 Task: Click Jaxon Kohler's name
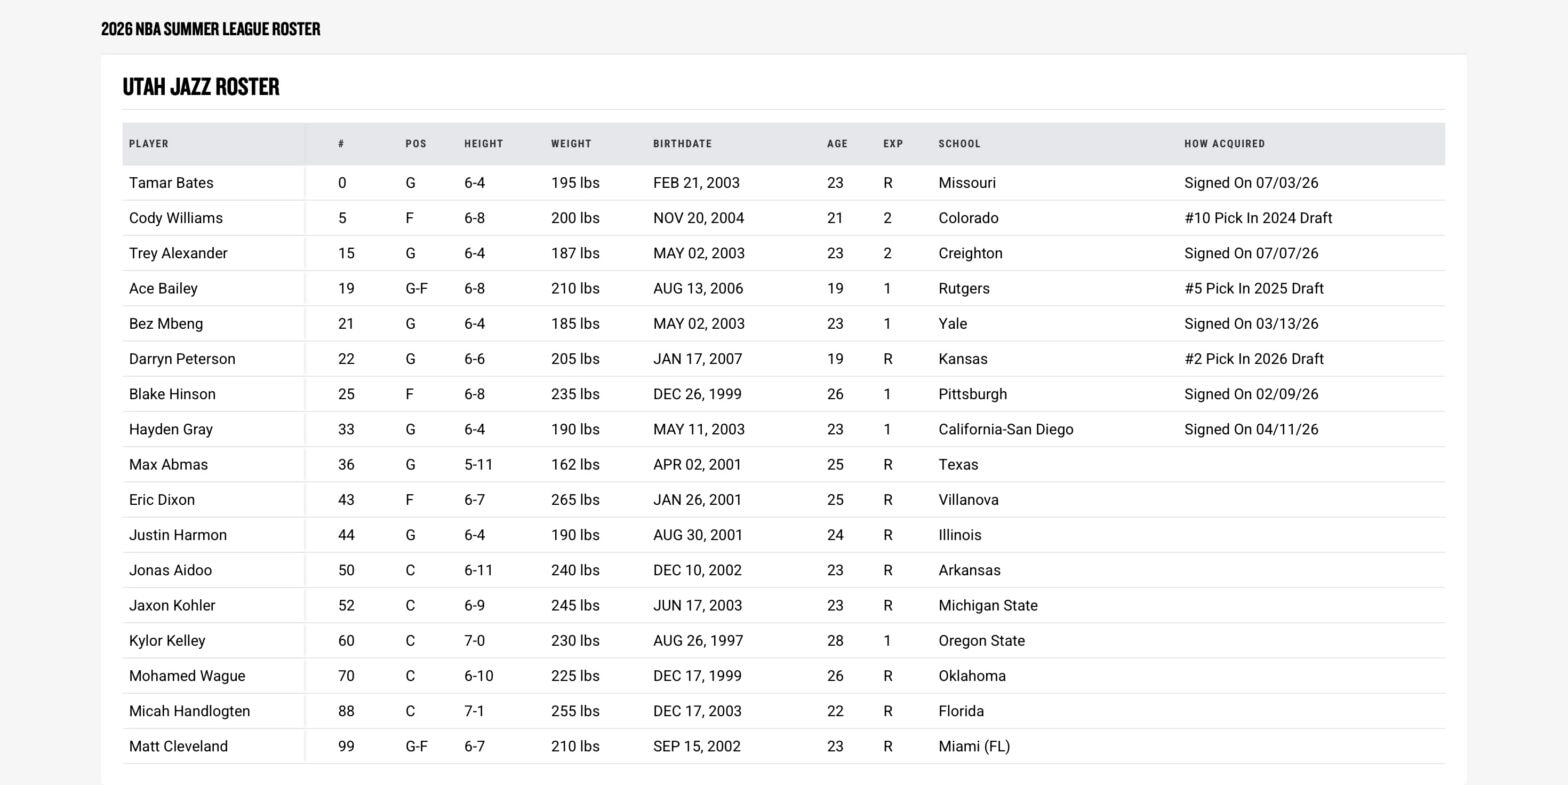[172, 606]
